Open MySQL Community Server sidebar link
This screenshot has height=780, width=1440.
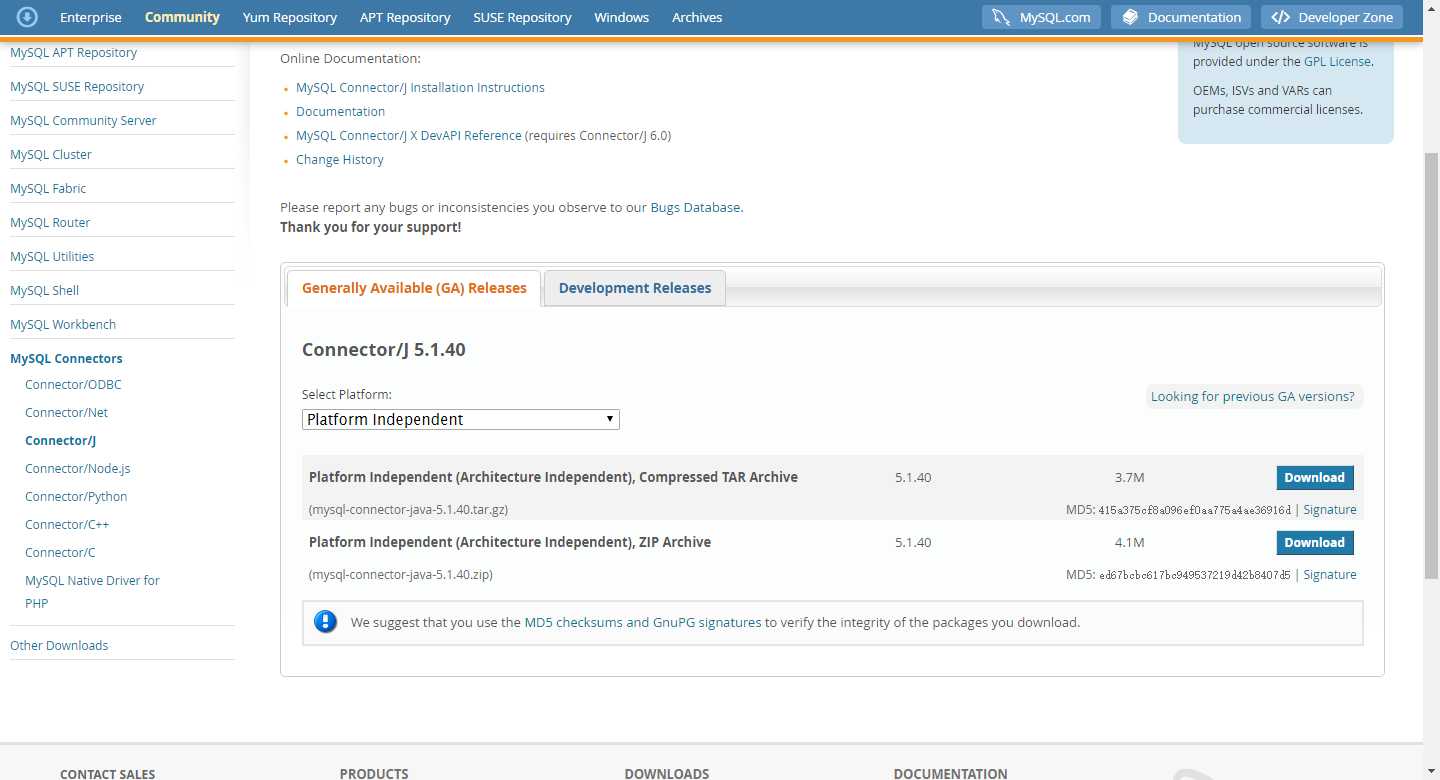point(83,120)
